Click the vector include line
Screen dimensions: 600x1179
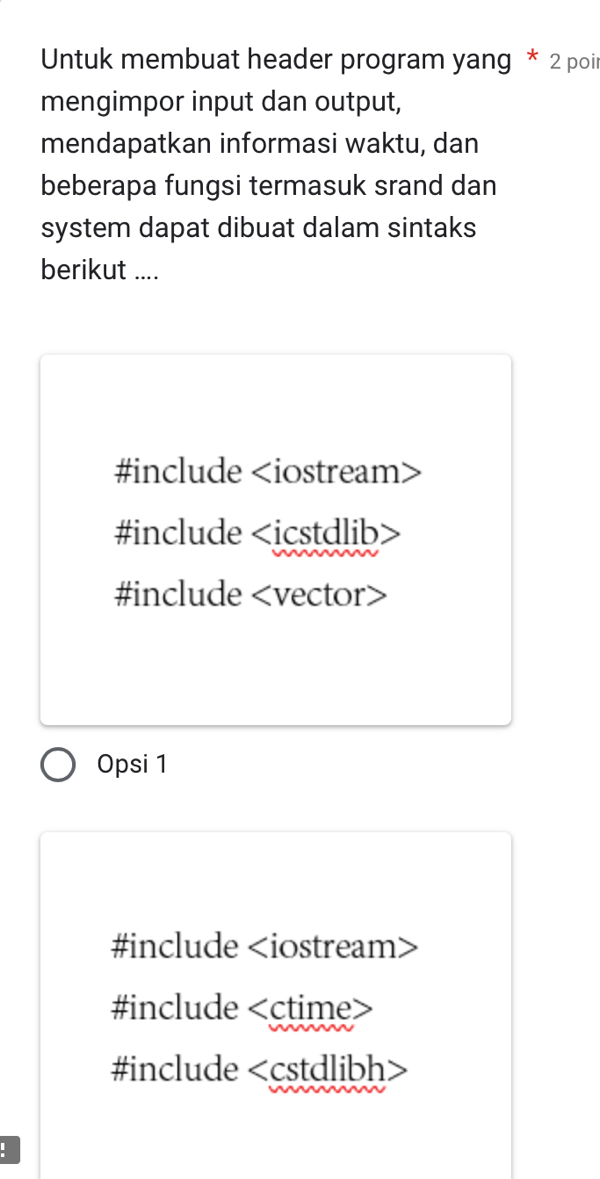(251, 596)
